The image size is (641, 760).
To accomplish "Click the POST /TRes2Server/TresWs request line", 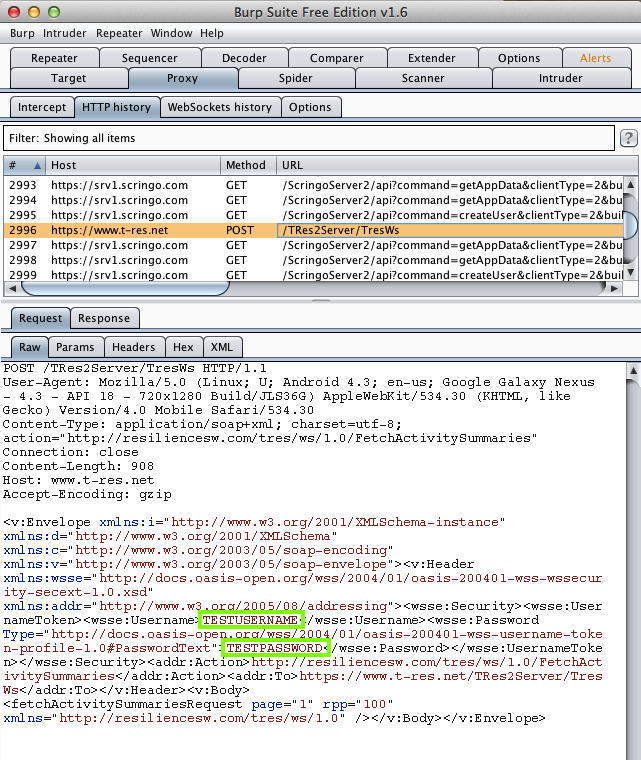I will [x=135, y=368].
